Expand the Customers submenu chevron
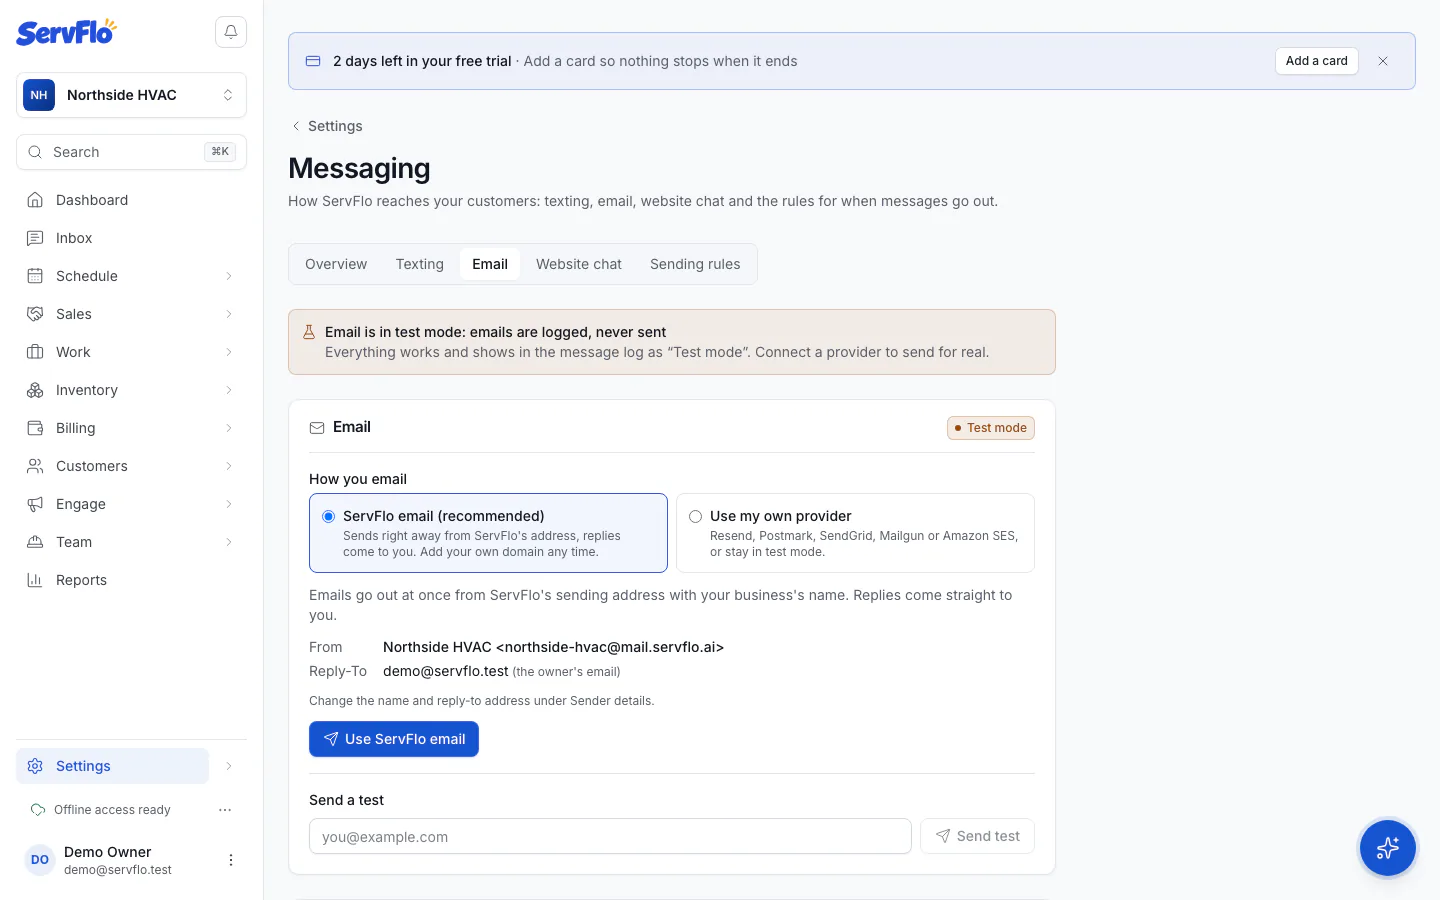Screen dimensions: 1440x900 pos(229,466)
